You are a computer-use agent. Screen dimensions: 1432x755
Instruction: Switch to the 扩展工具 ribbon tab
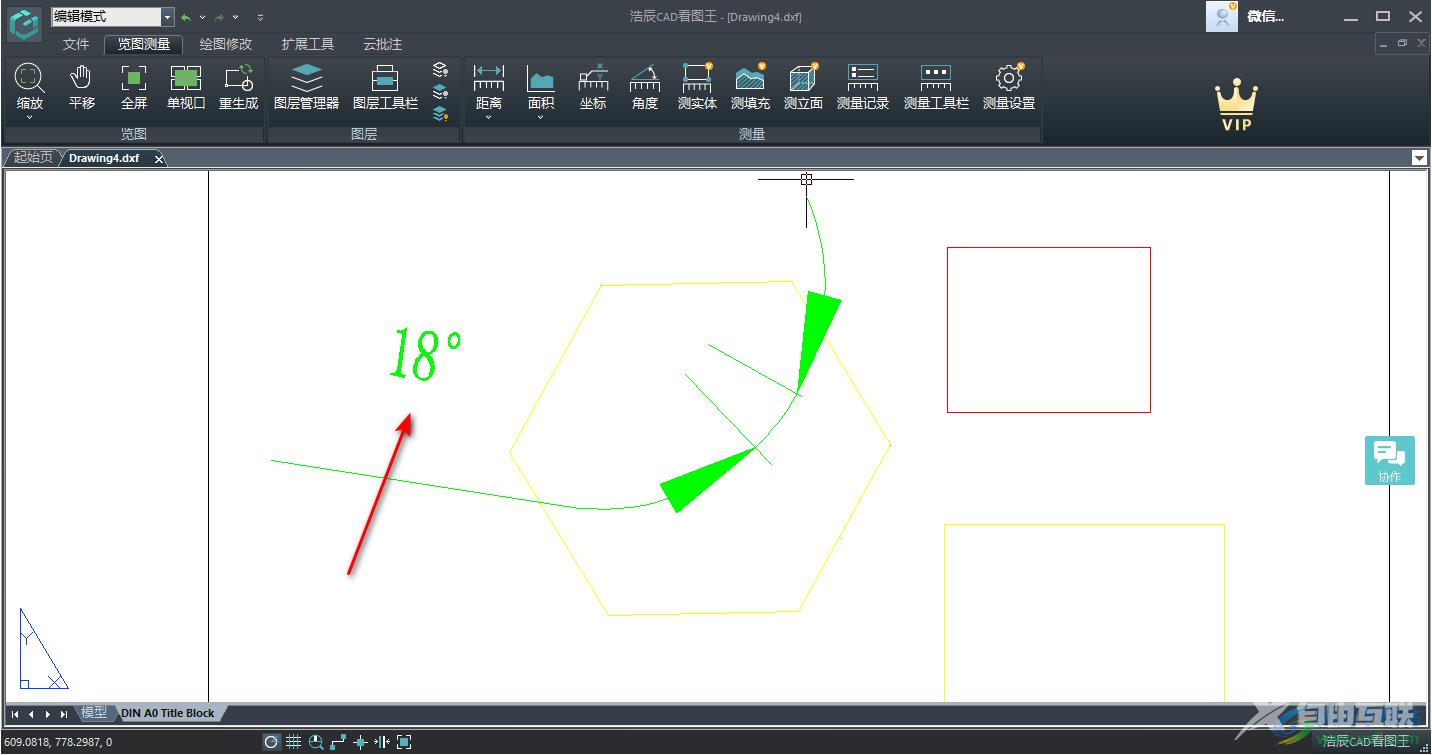tap(308, 44)
